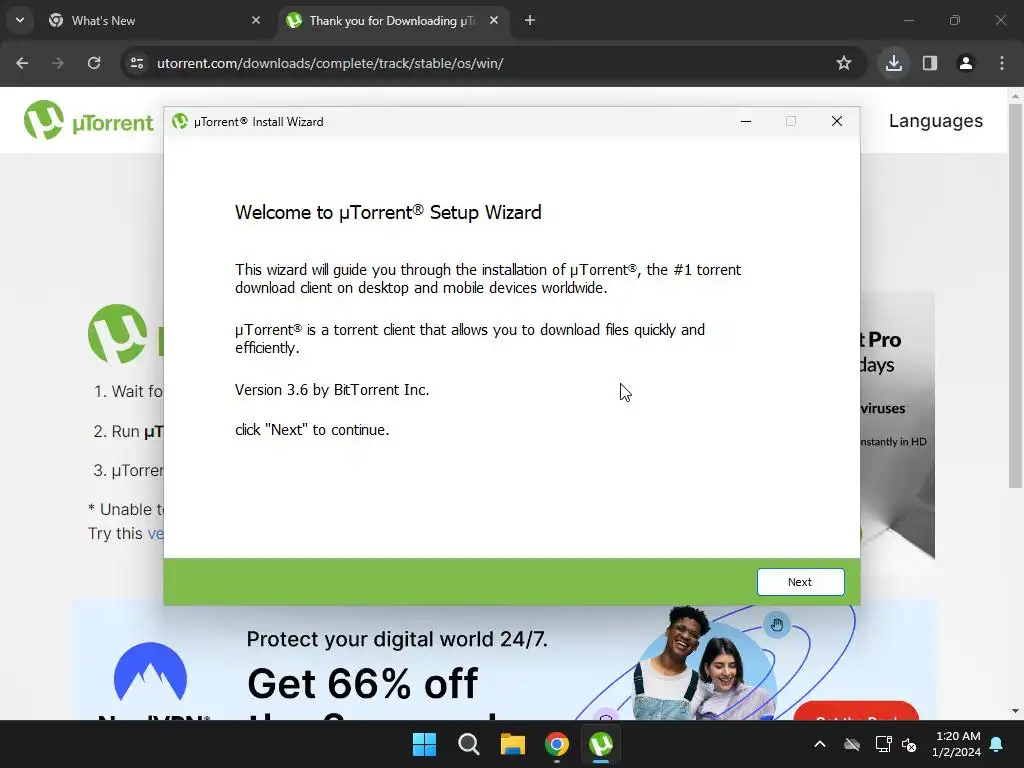Switch to Chrome on the taskbar

click(556, 744)
